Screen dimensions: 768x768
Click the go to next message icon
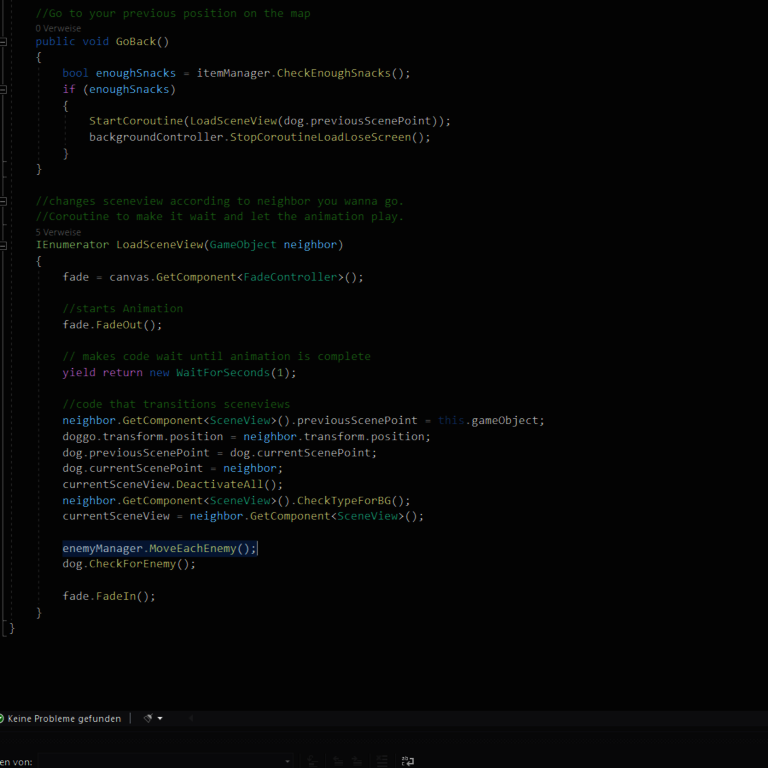355,761
